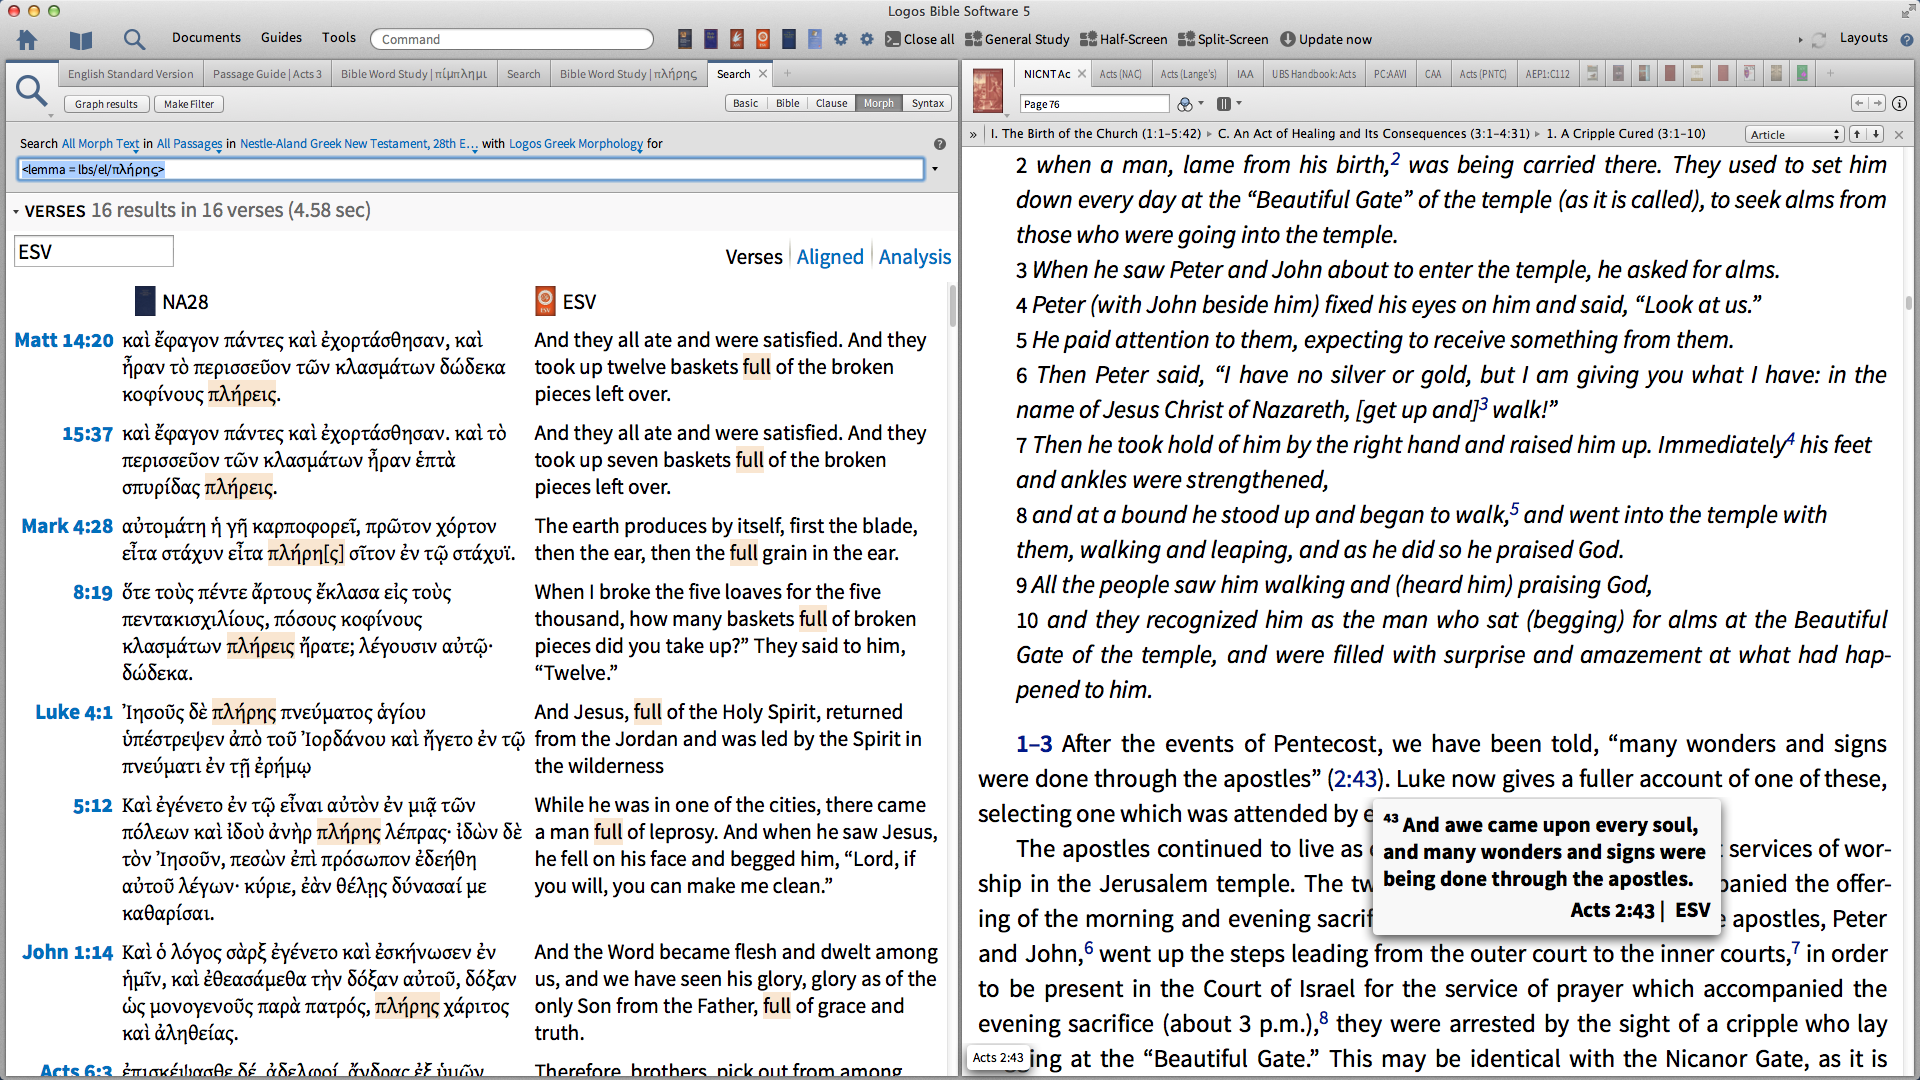Open the resource information panel icon

point(1899,104)
